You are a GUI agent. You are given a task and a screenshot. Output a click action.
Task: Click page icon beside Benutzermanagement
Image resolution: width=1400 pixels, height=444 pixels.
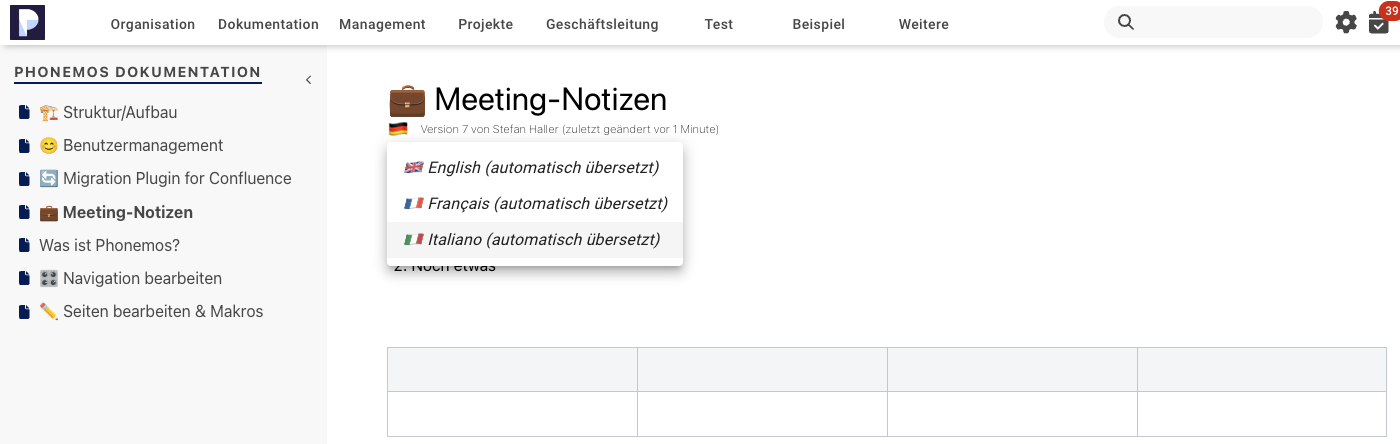click(x=24, y=145)
